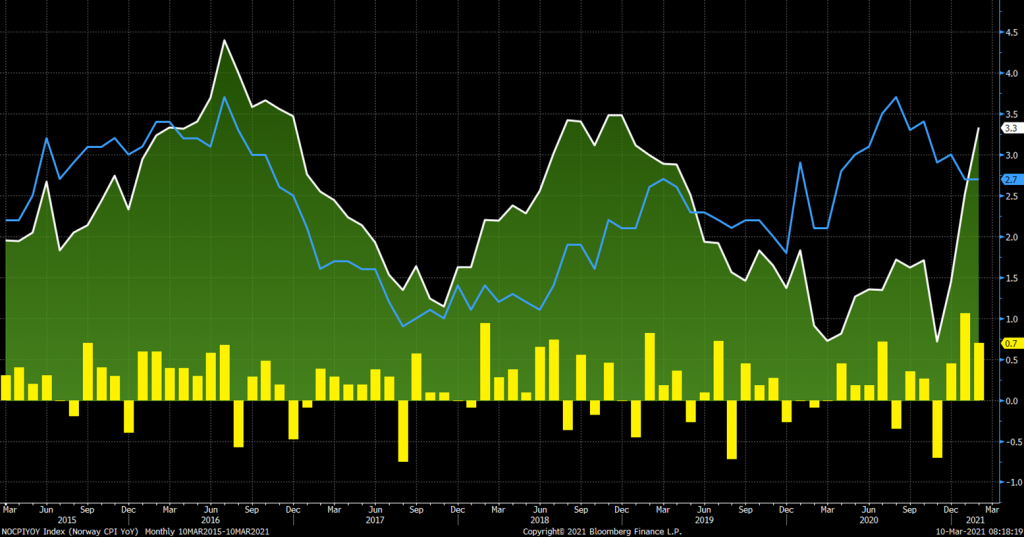Click the white 3.3 last-value tag
Screen dimensions: 1024x537
tap(1010, 128)
